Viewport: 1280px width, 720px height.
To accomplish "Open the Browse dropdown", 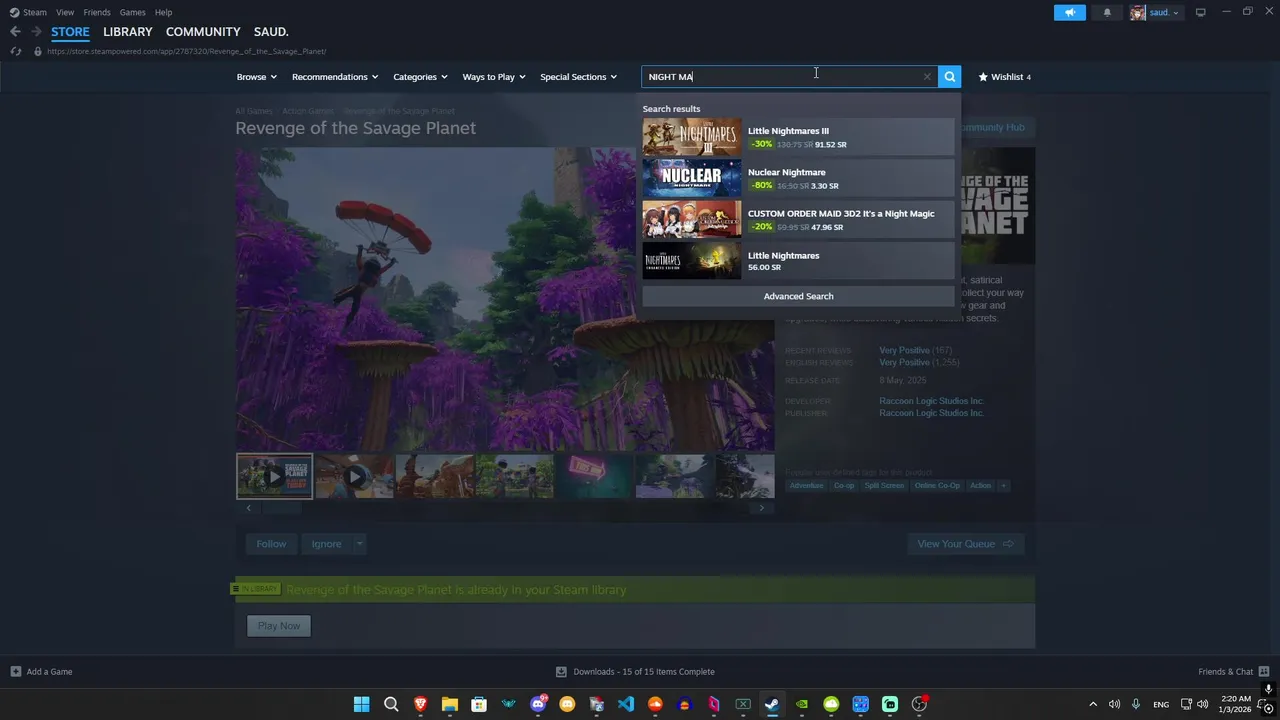I will tap(257, 77).
